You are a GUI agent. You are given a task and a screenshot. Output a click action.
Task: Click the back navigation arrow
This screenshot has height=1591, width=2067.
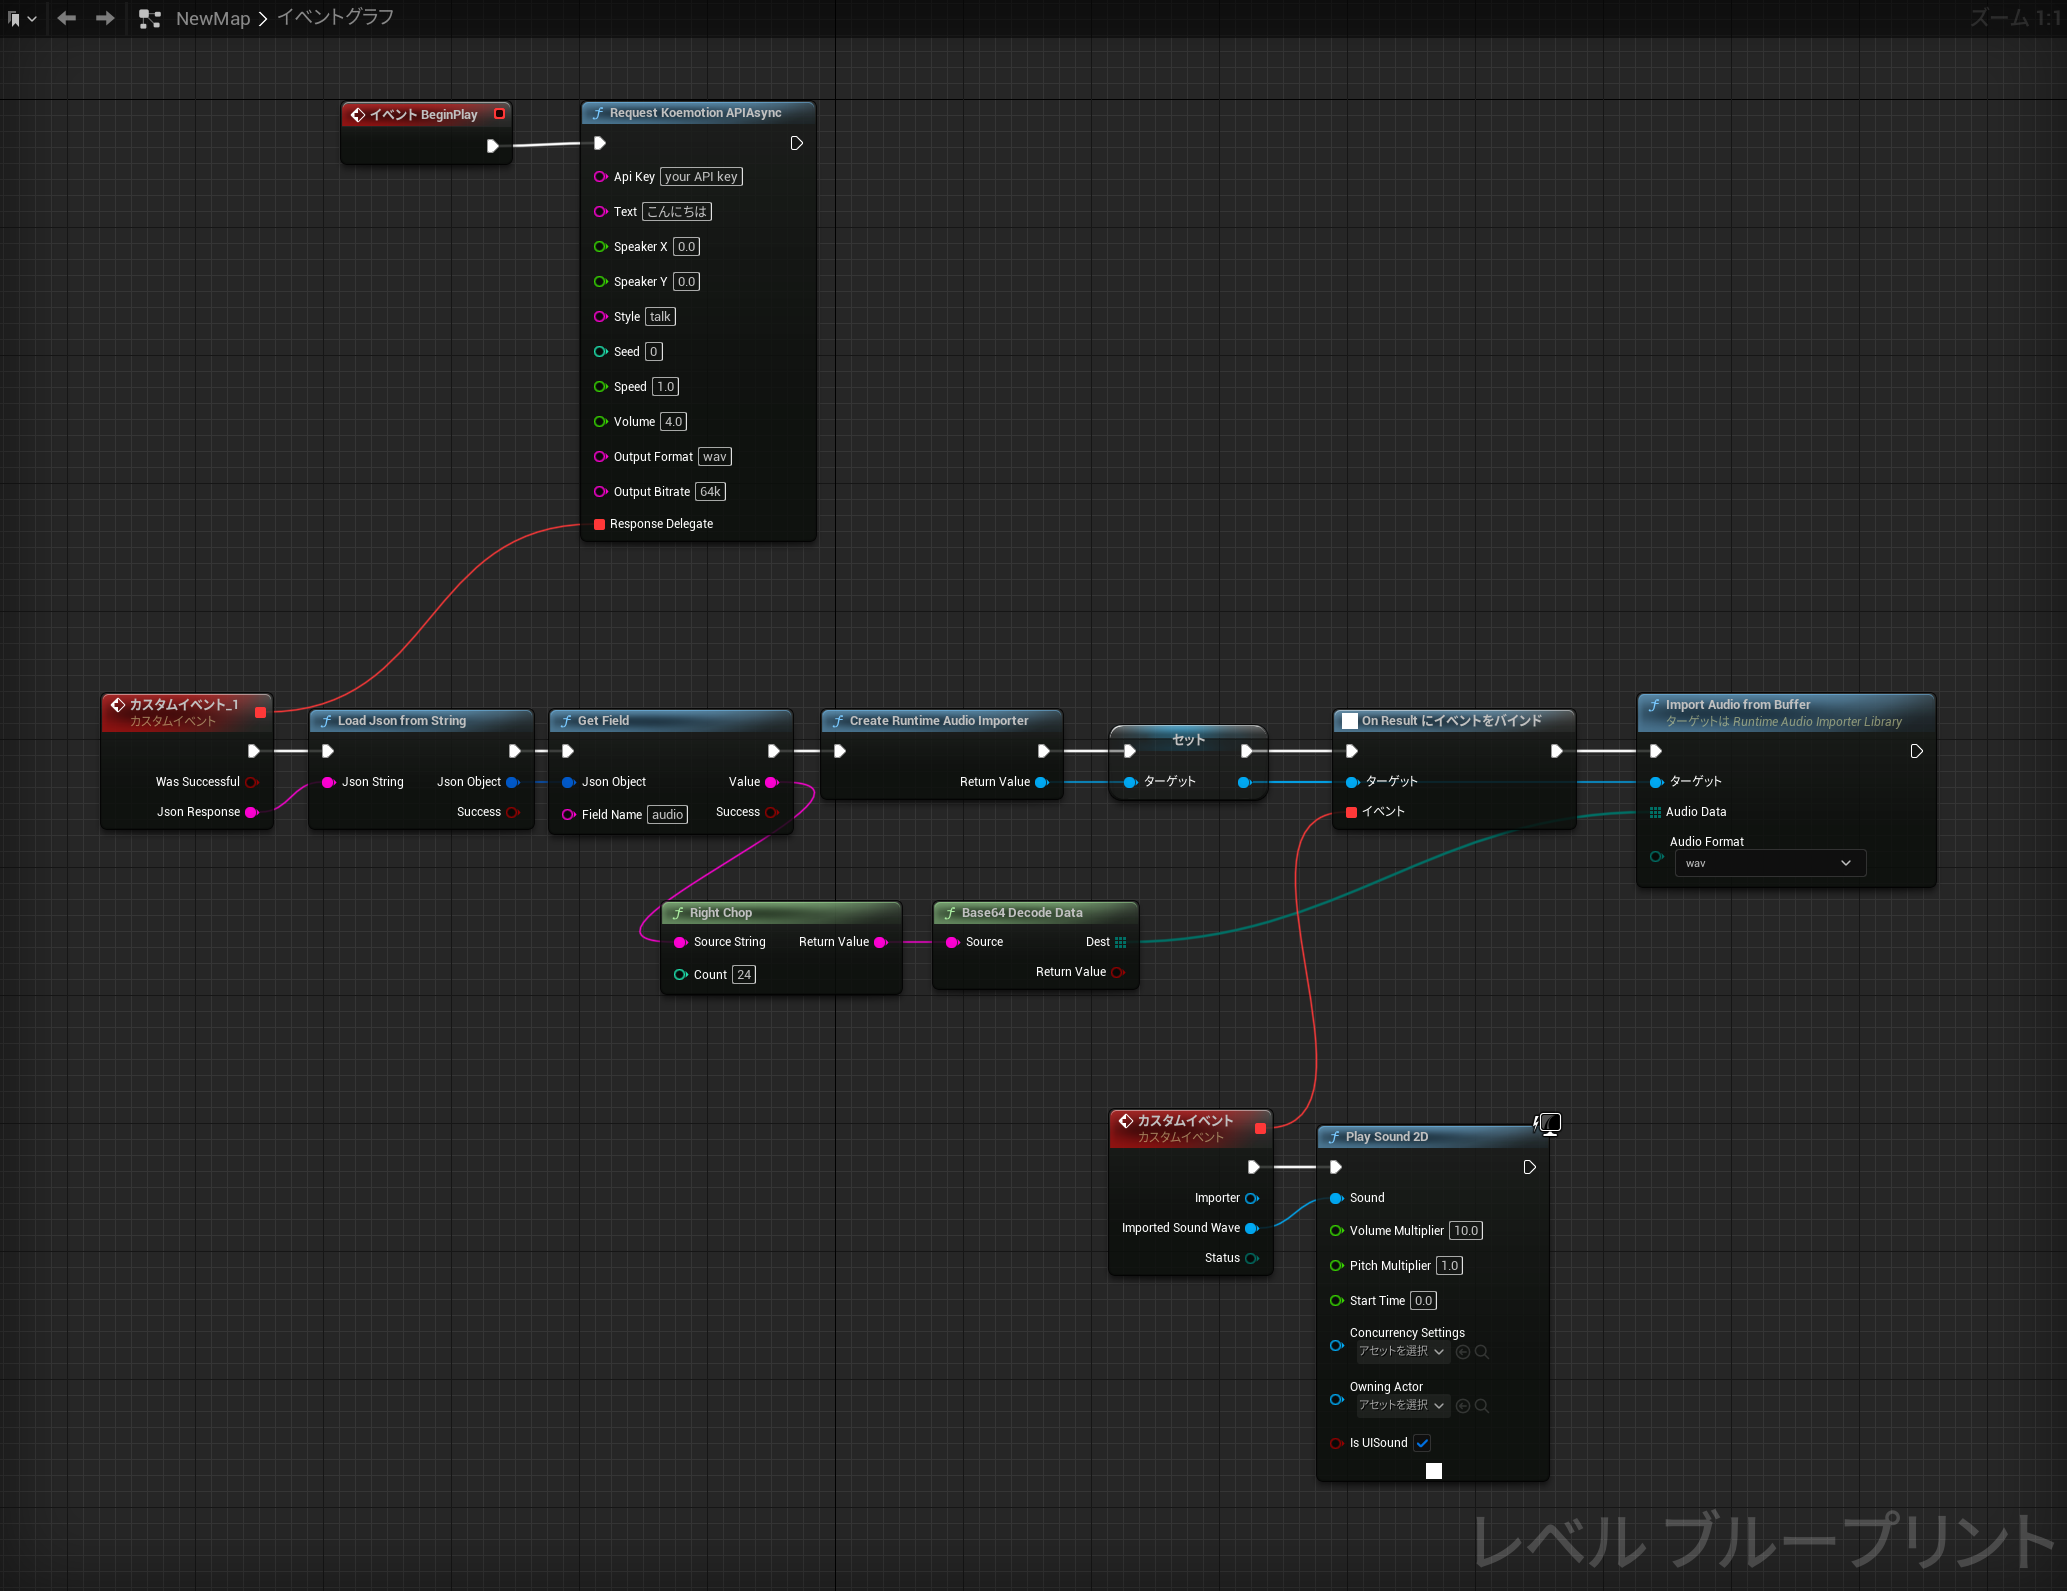[x=66, y=17]
